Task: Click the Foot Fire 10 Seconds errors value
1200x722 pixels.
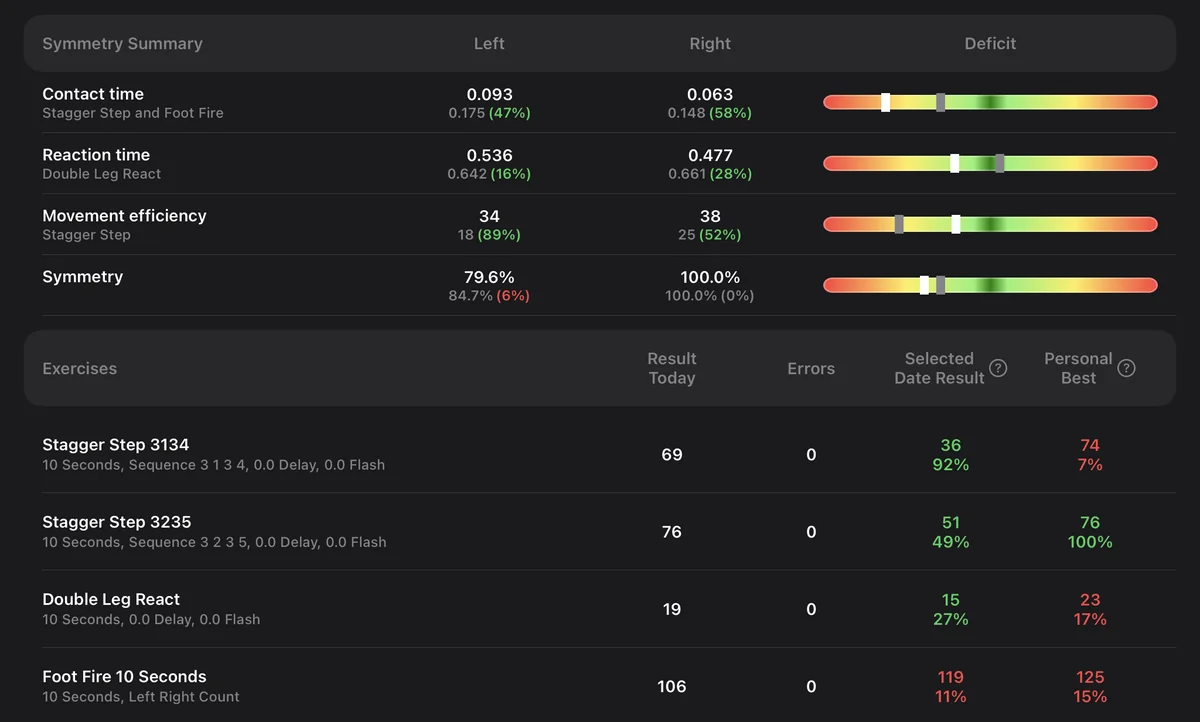Action: click(811, 686)
